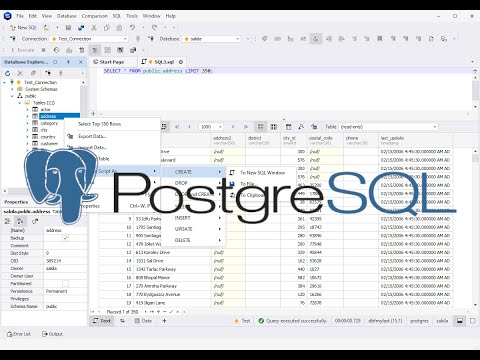Click the delete X icon in the Database Explorer toolbar
480x360 pixels.
pos(20,73)
